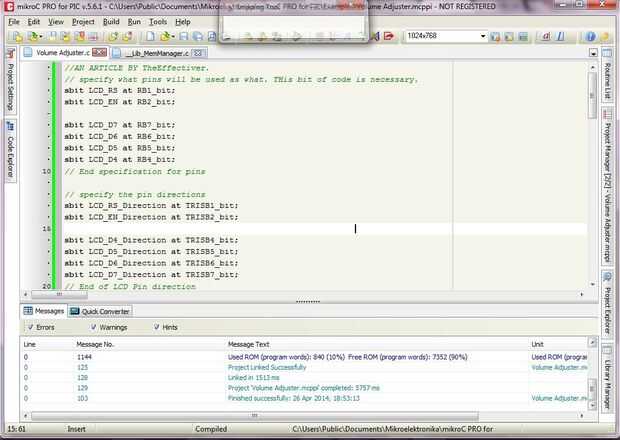
Task: Switch to the __Lib_MemManager.c tab
Action: pos(155,53)
